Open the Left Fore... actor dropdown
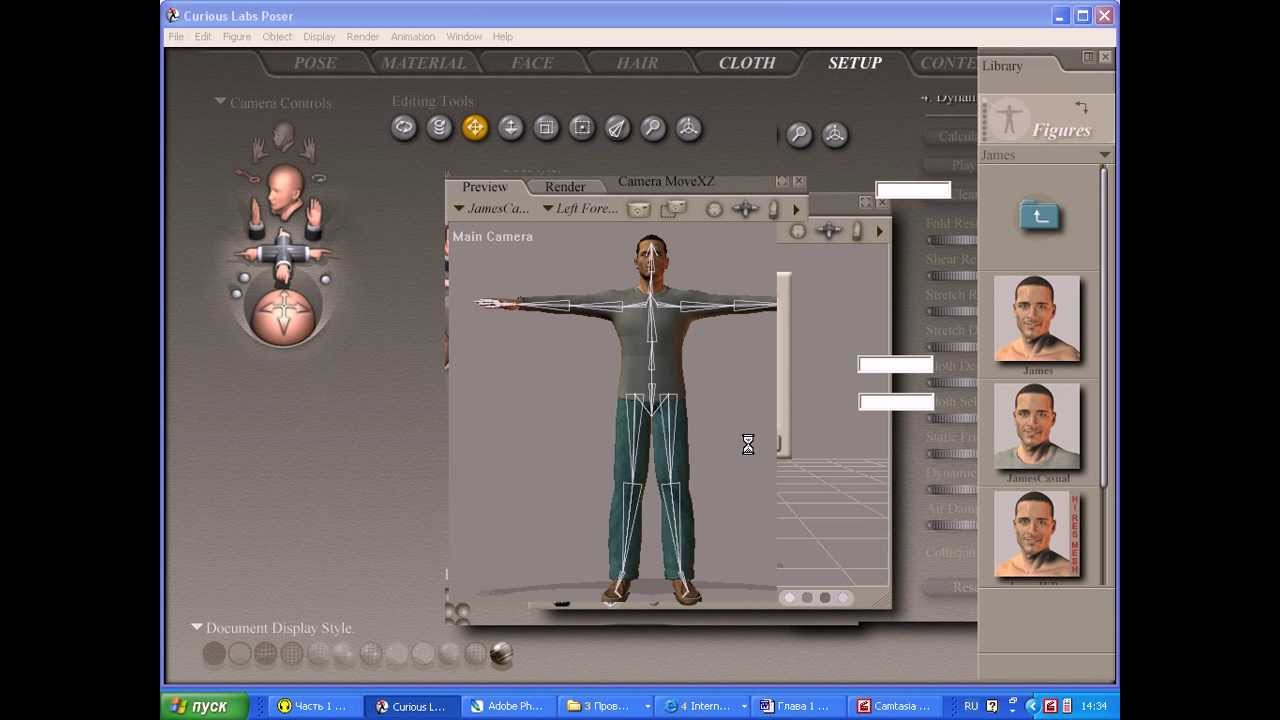The height and width of the screenshot is (720, 1280). tap(580, 209)
